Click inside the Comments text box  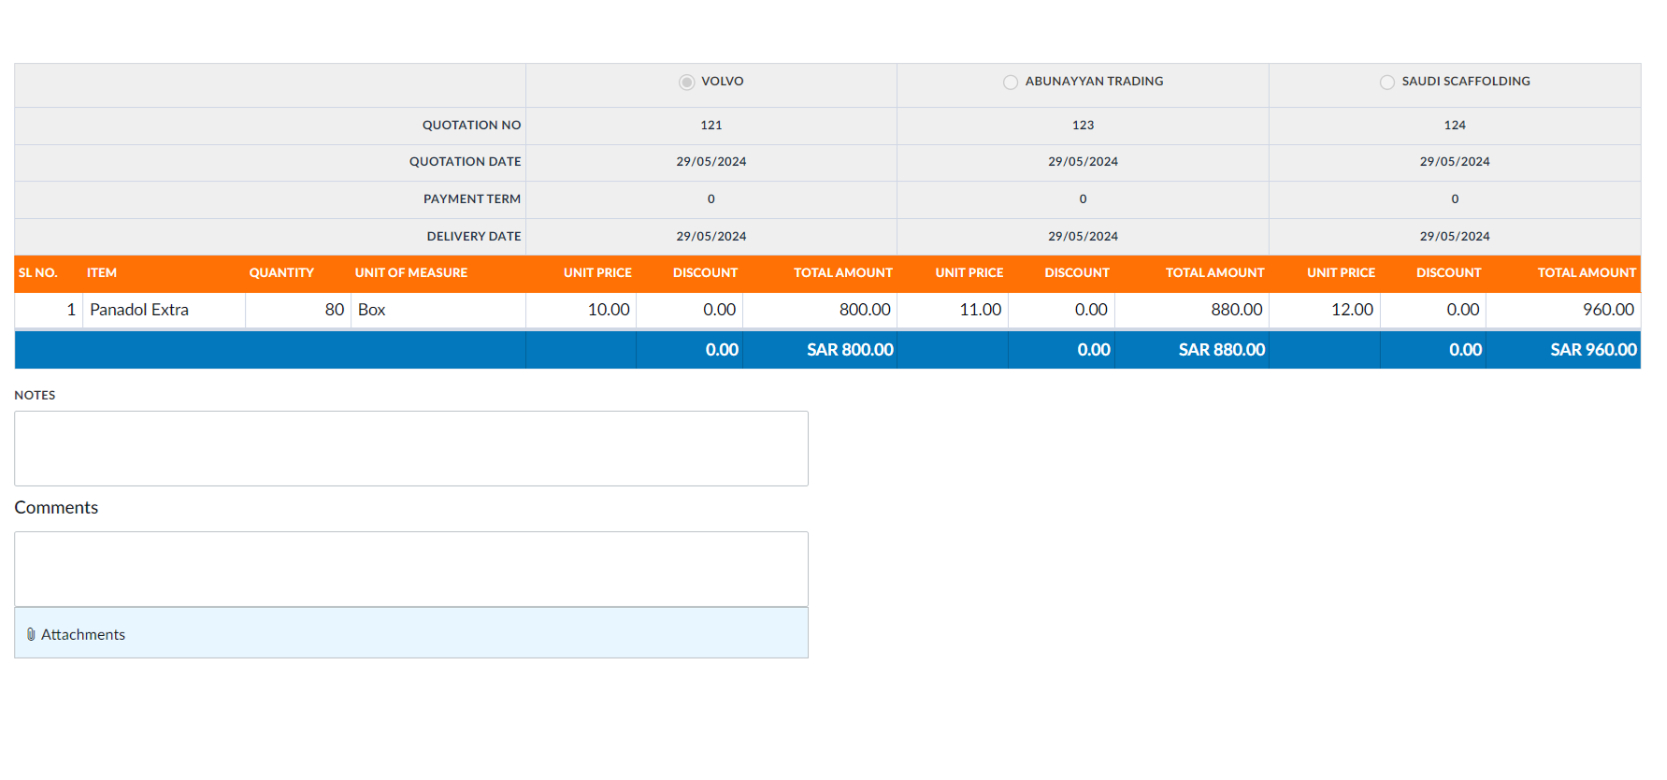[411, 569]
